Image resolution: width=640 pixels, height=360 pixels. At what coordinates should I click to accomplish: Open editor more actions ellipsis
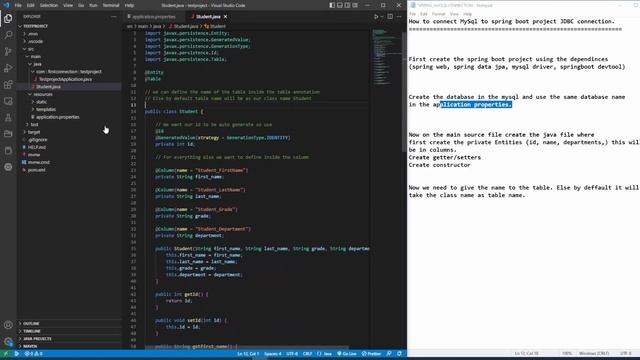399,17
